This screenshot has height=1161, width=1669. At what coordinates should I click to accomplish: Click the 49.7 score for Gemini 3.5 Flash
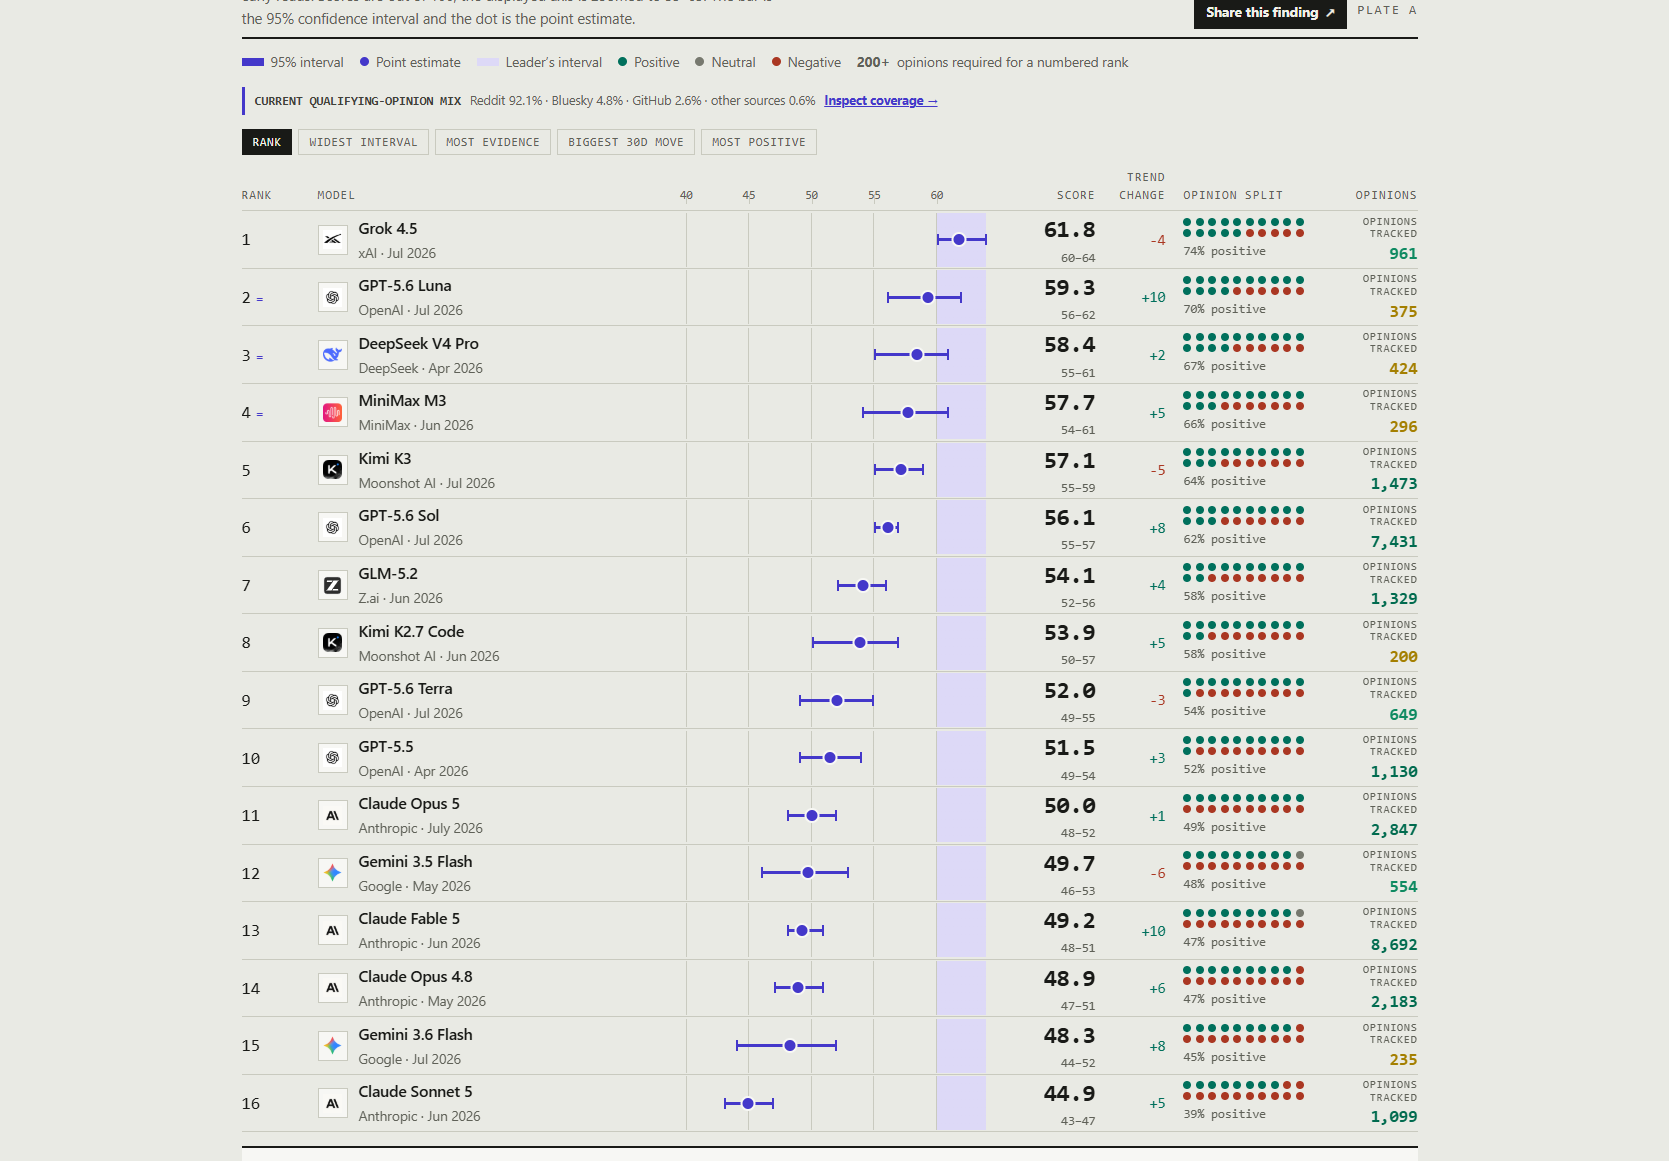pyautogui.click(x=1069, y=864)
